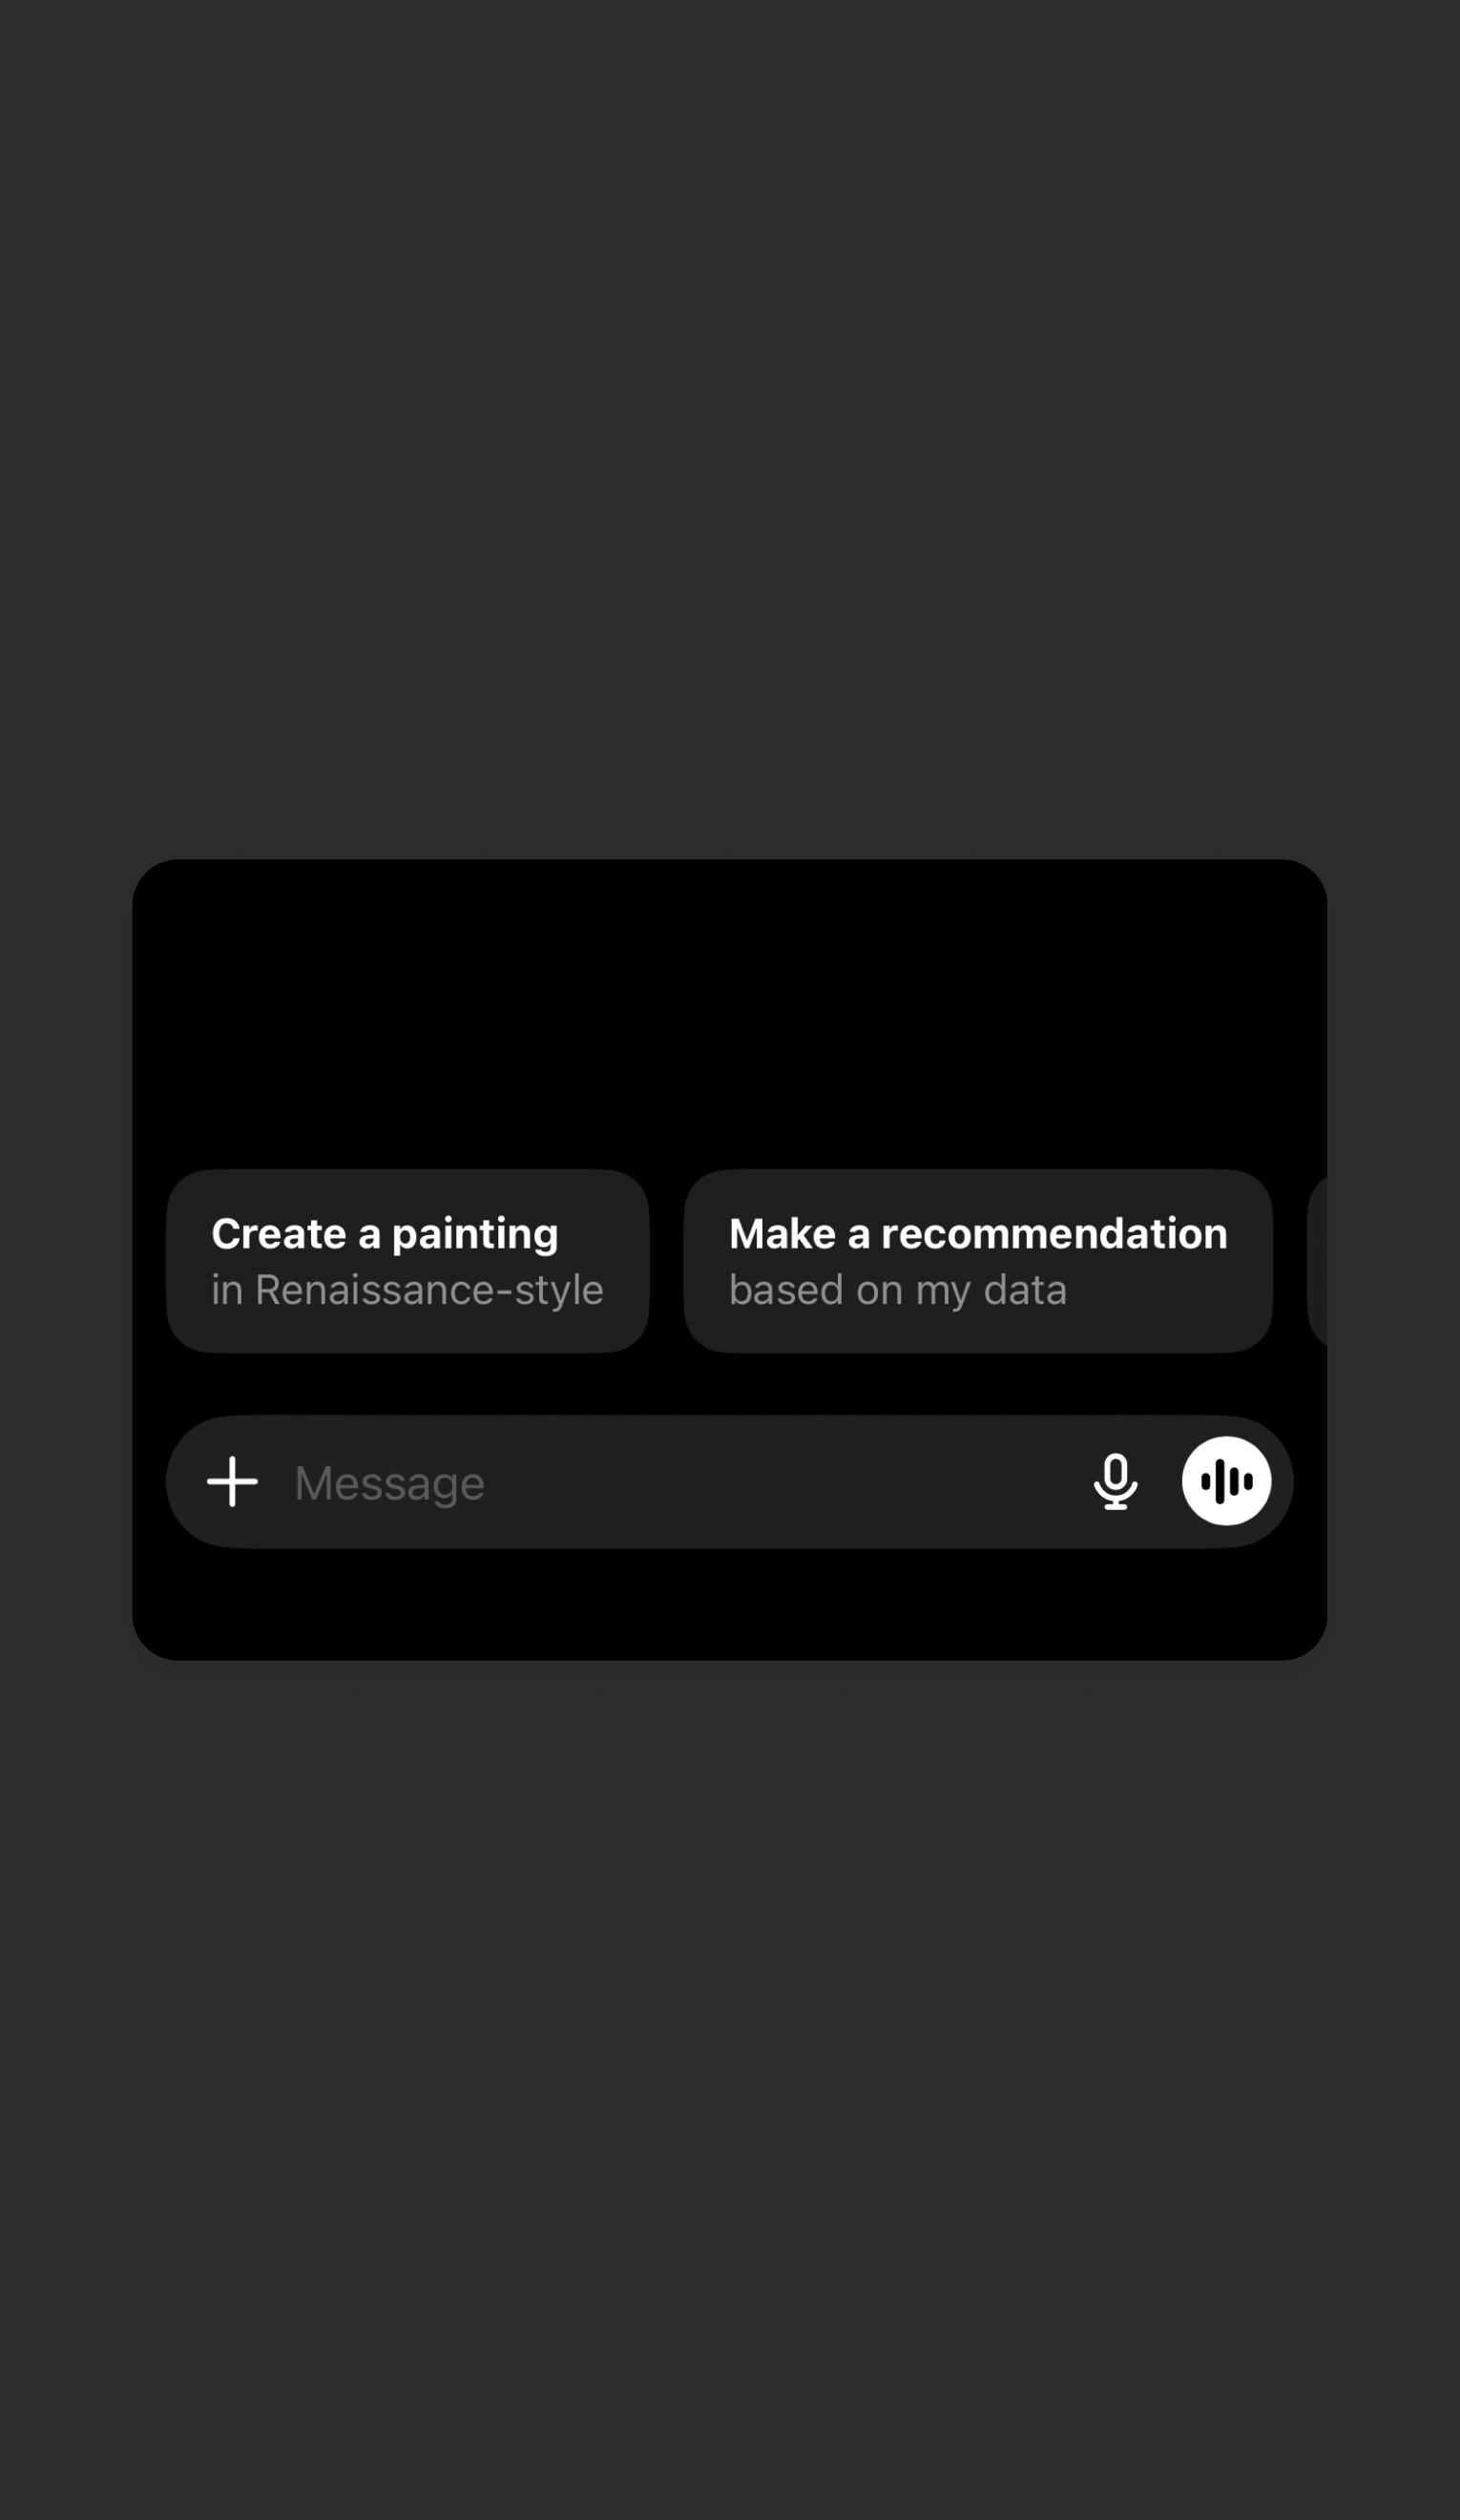Click the white circular voice button
The image size is (1460, 2520).
click(1226, 1481)
